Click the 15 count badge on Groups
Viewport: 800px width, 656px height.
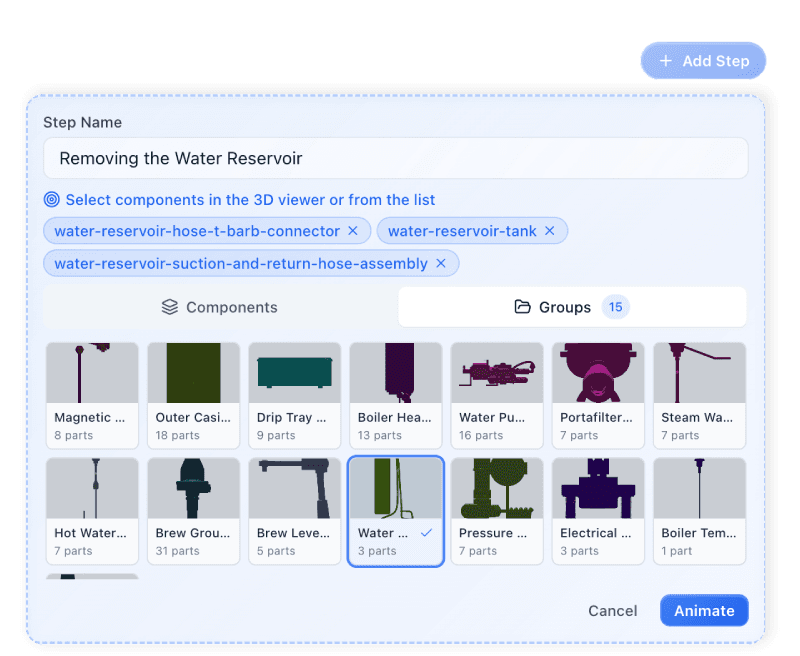click(x=615, y=307)
